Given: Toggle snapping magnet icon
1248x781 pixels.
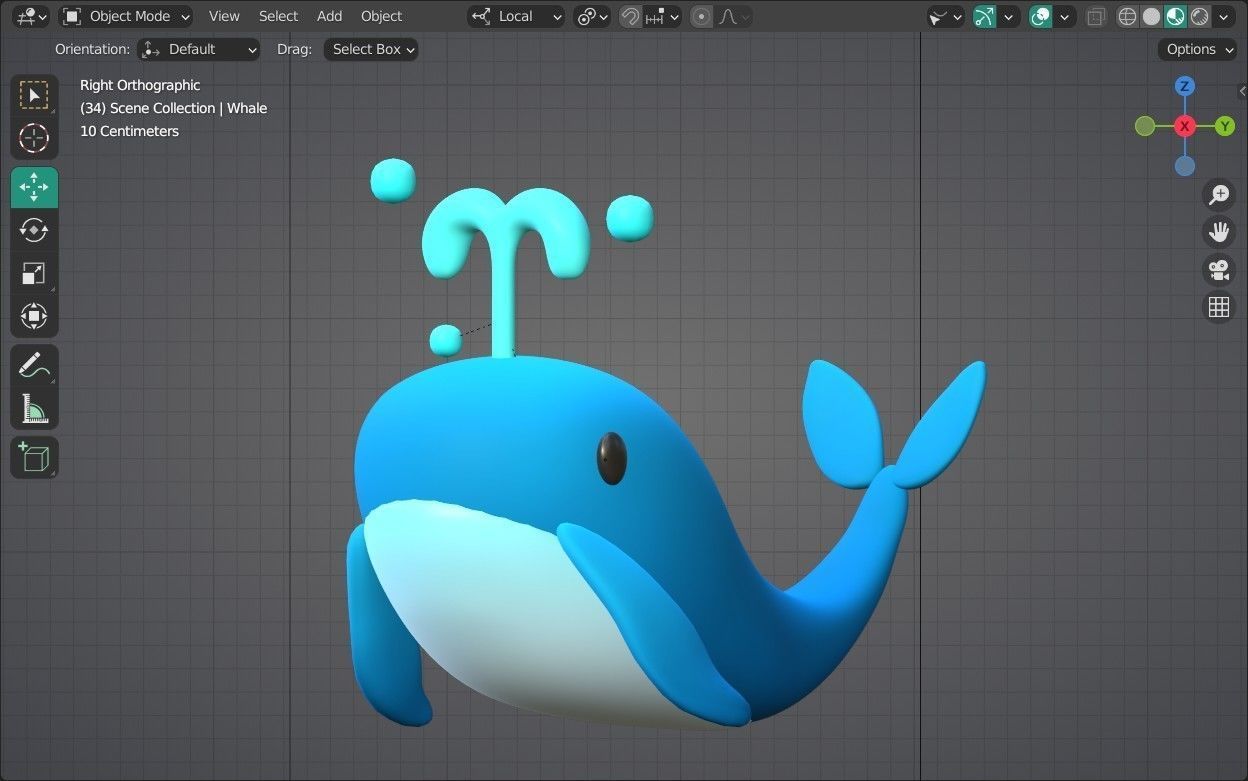Looking at the screenshot, I should coord(630,16).
